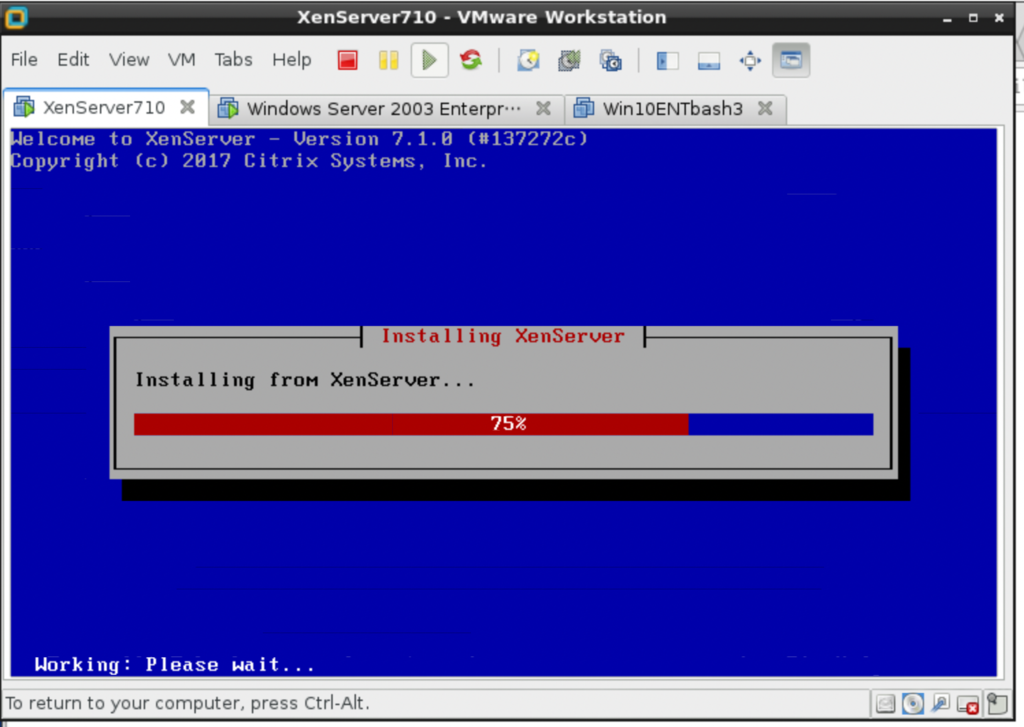This screenshot has height=727, width=1024.
Task: Switch to Windows Server 2003 Enterprise tab
Action: (x=384, y=108)
